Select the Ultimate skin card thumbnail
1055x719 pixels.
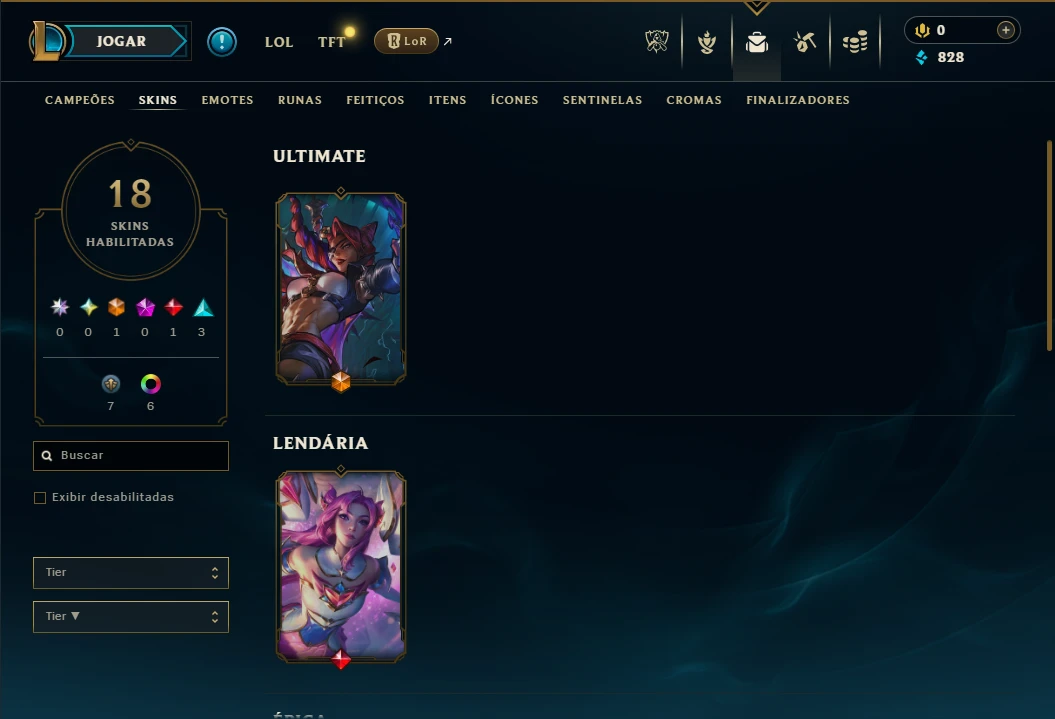coord(340,289)
